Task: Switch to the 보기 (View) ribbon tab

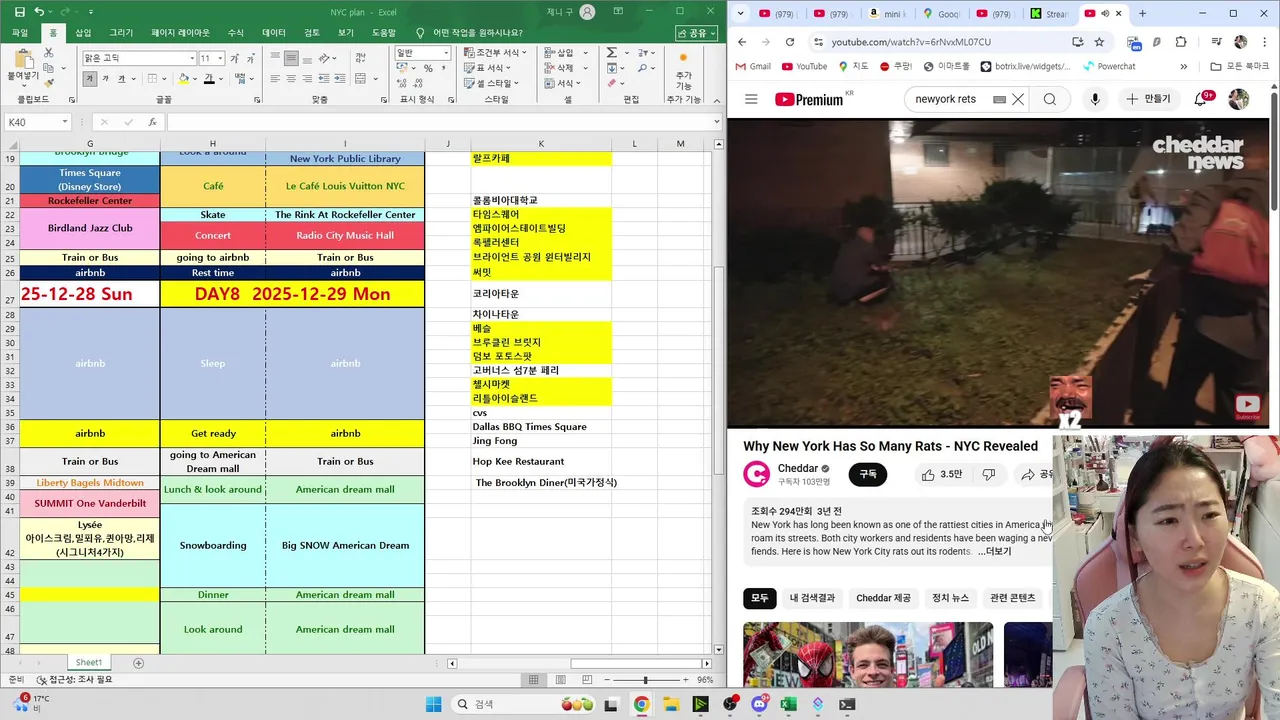Action: coord(345,33)
